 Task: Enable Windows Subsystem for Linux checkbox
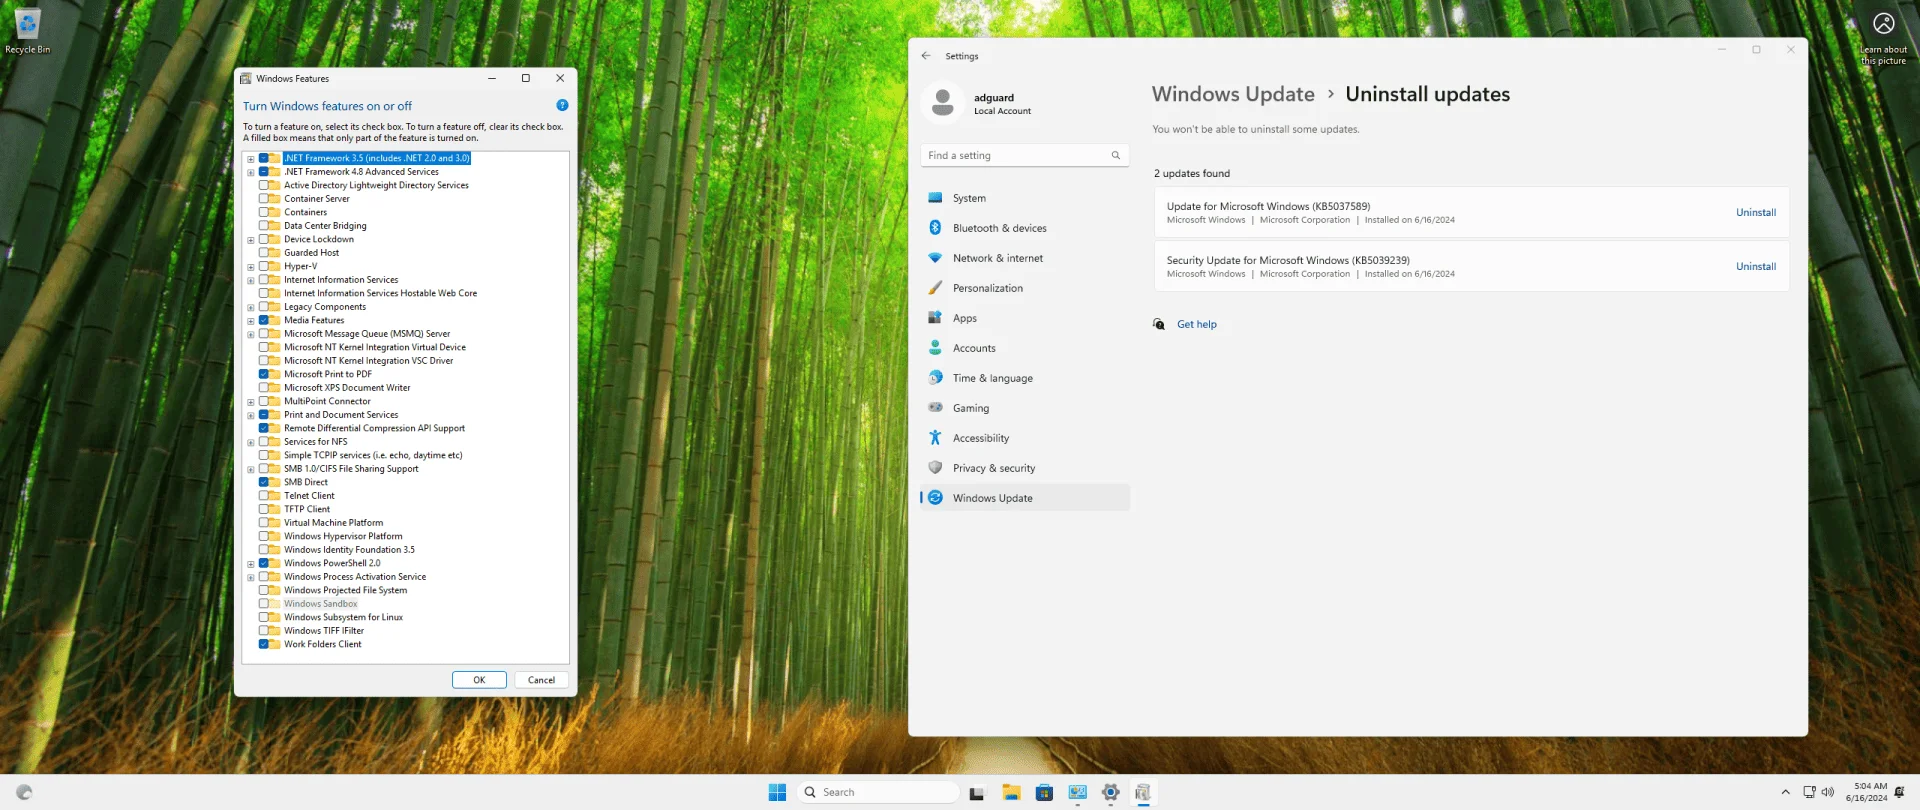tap(263, 617)
